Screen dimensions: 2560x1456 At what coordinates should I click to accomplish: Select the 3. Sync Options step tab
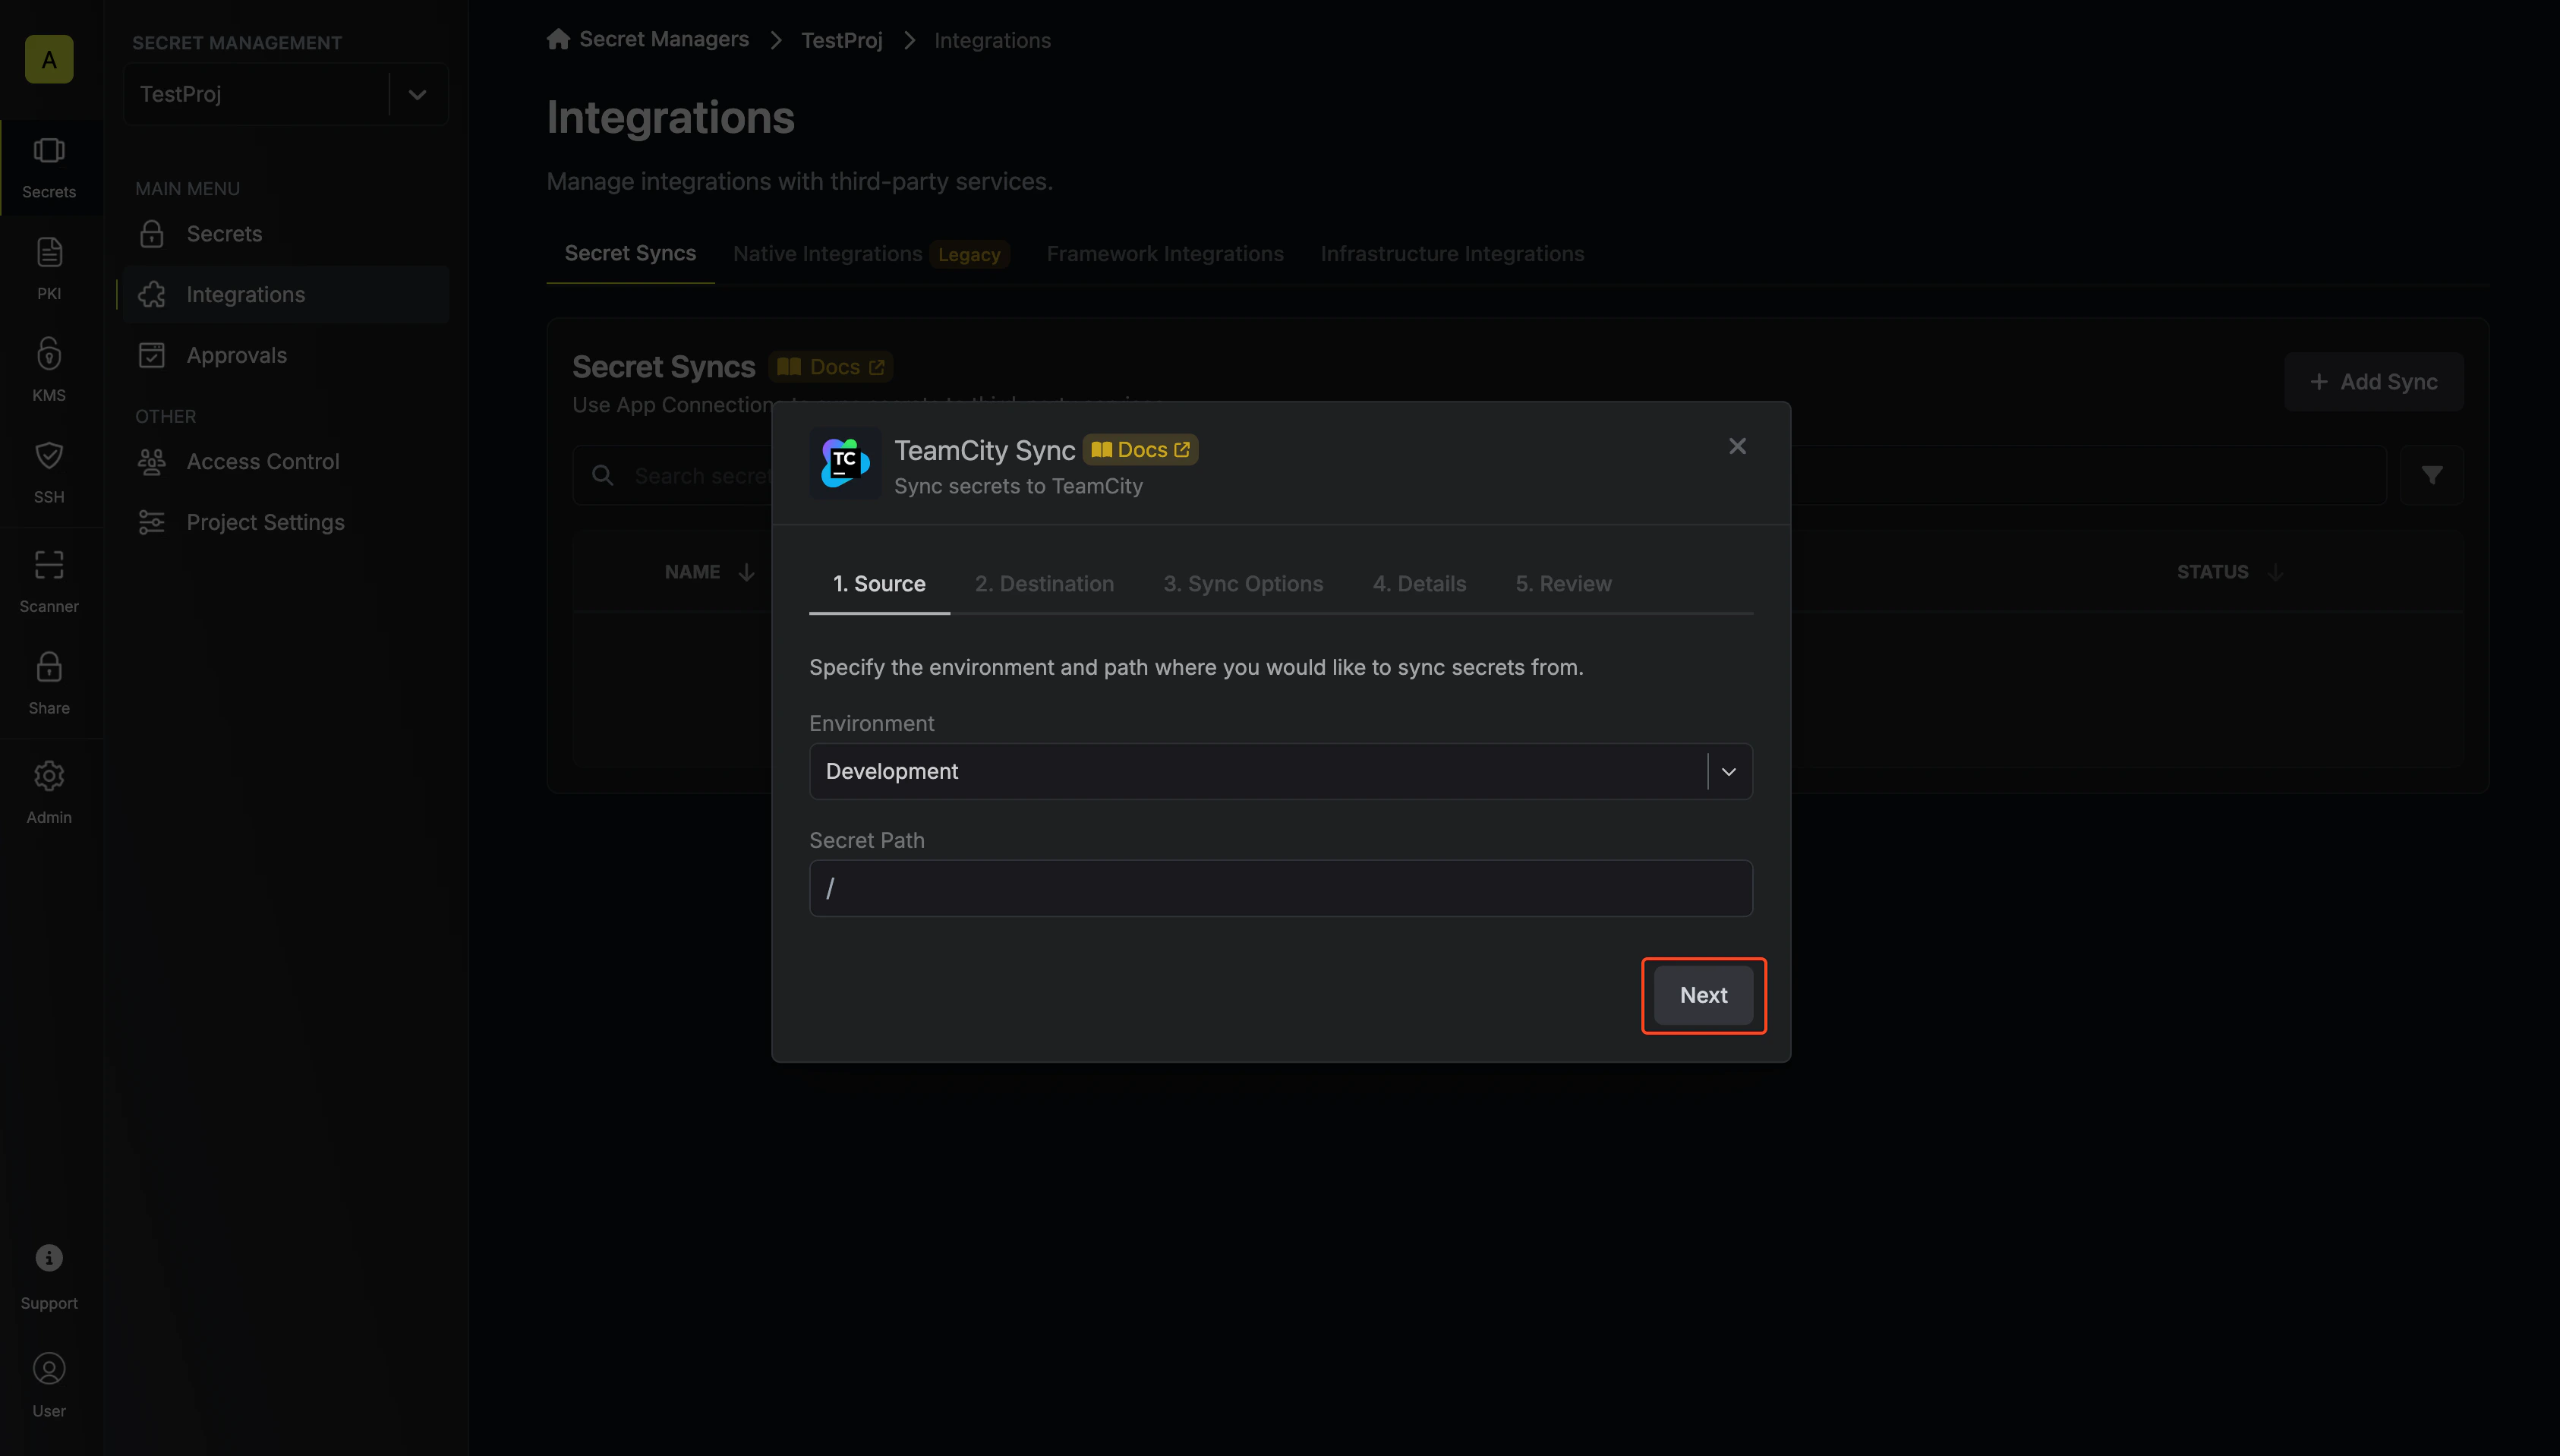pos(1243,584)
